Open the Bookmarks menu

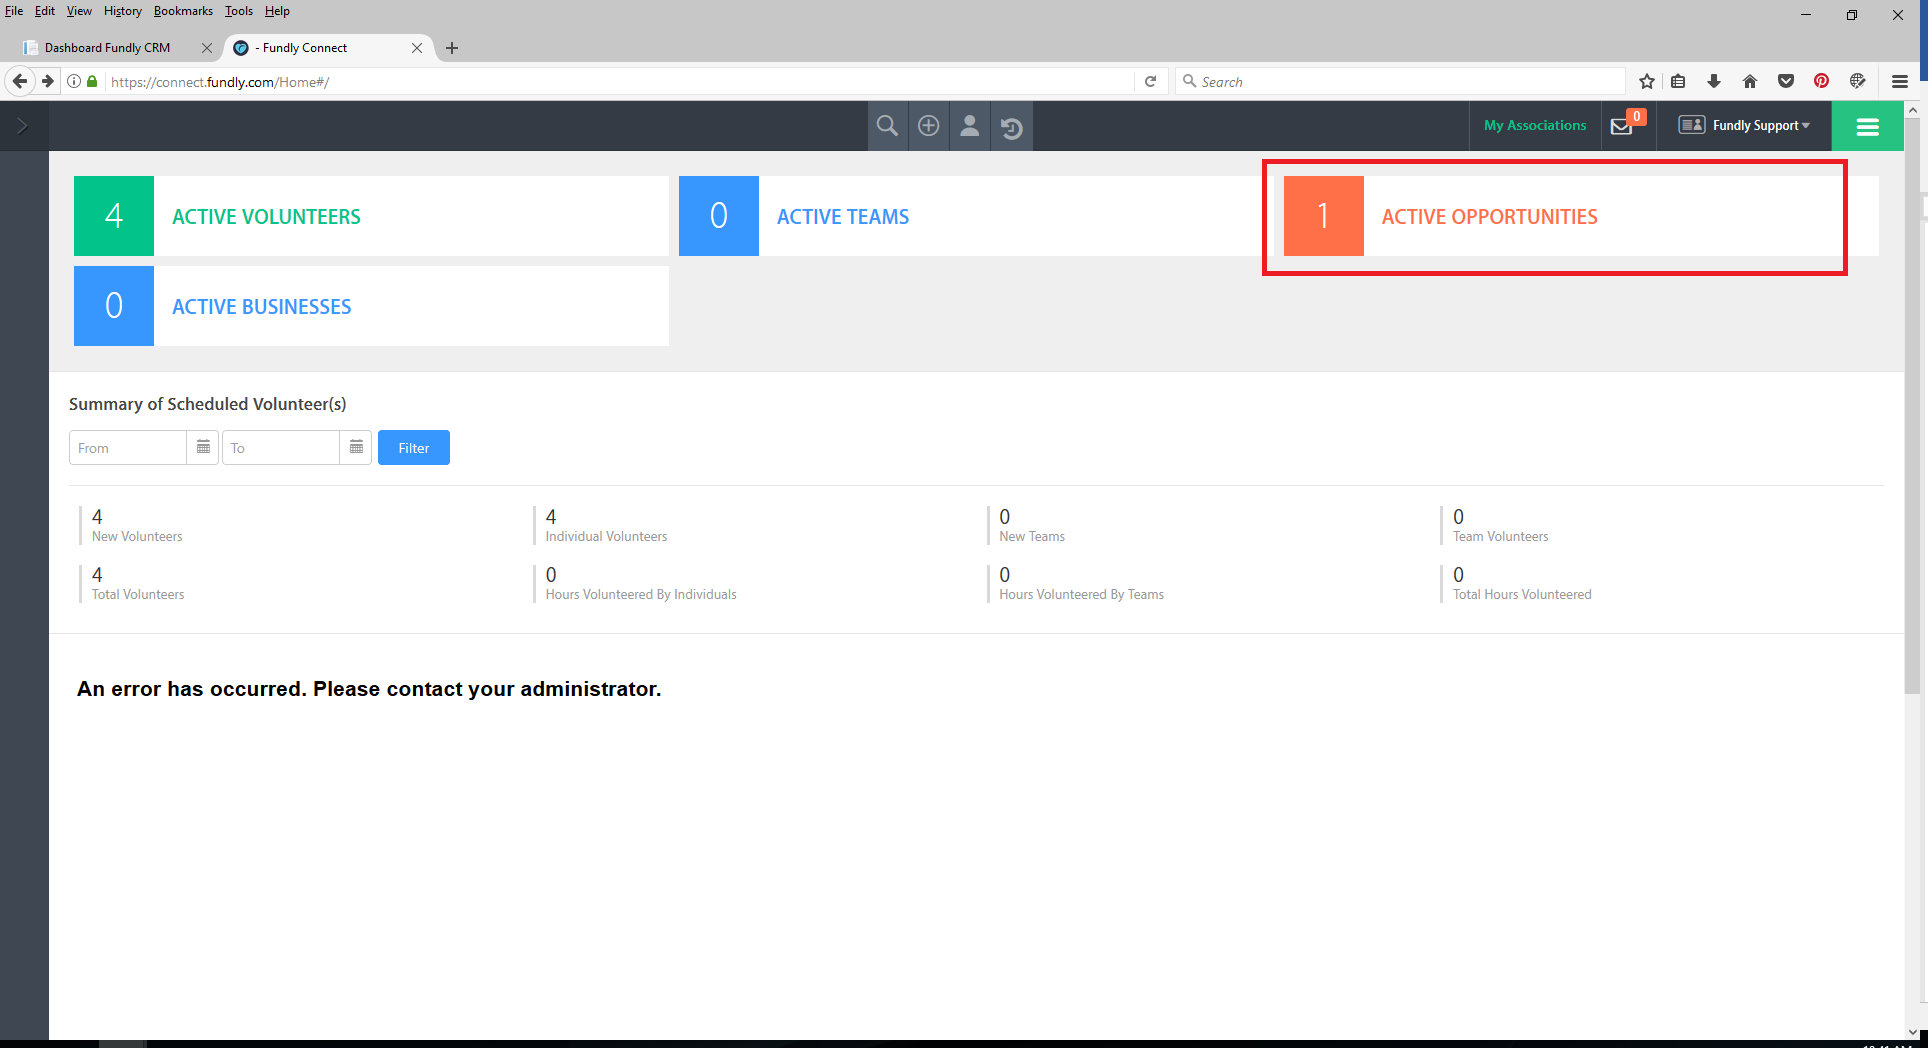[183, 11]
